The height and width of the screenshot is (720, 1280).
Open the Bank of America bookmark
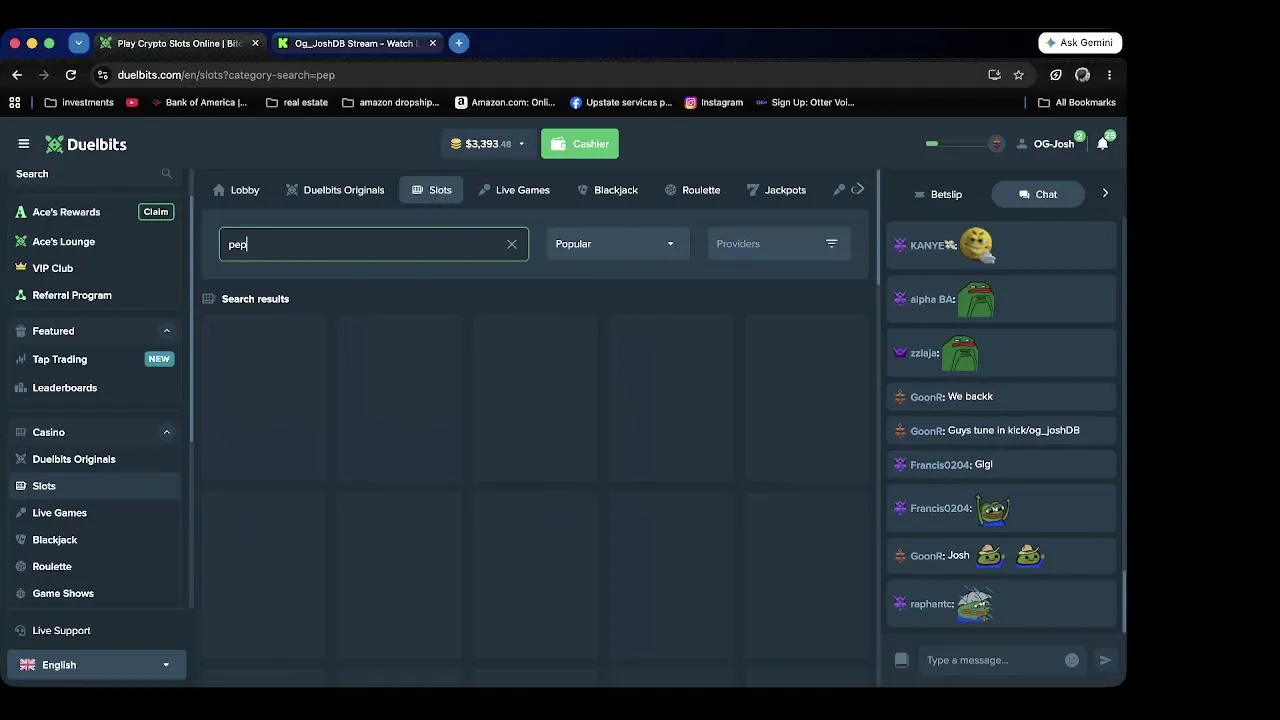[199, 102]
